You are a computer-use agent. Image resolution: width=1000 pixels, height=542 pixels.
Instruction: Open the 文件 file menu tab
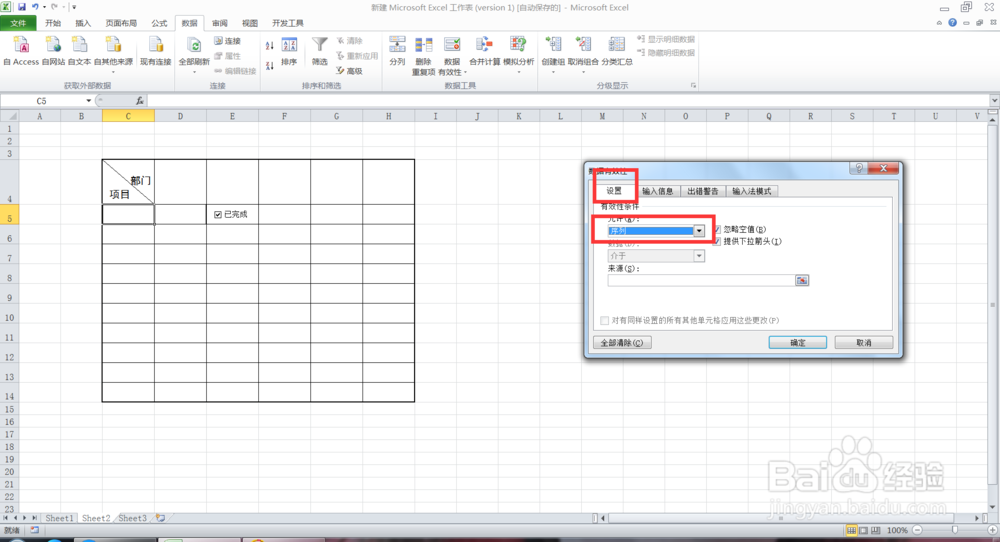pos(18,23)
